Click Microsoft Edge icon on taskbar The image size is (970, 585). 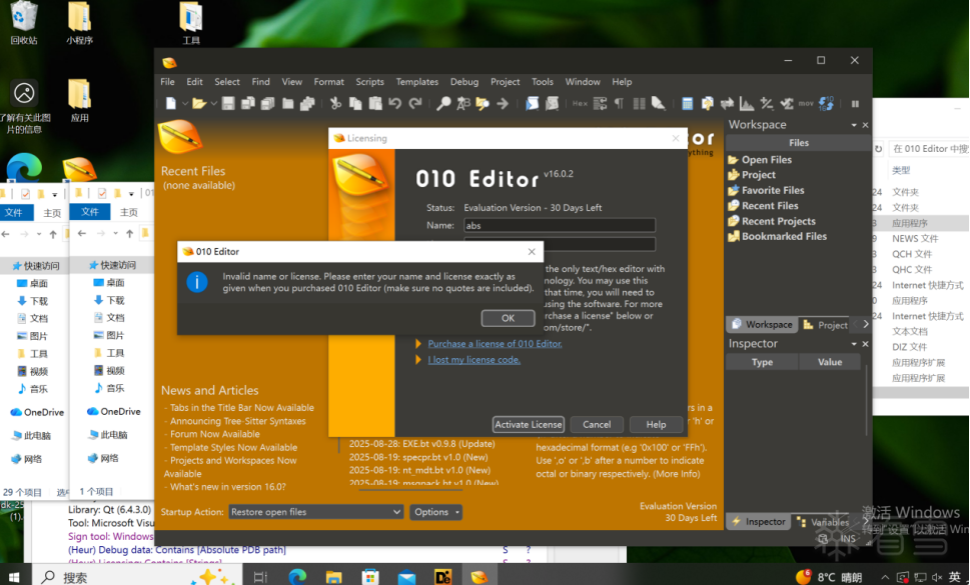point(298,577)
